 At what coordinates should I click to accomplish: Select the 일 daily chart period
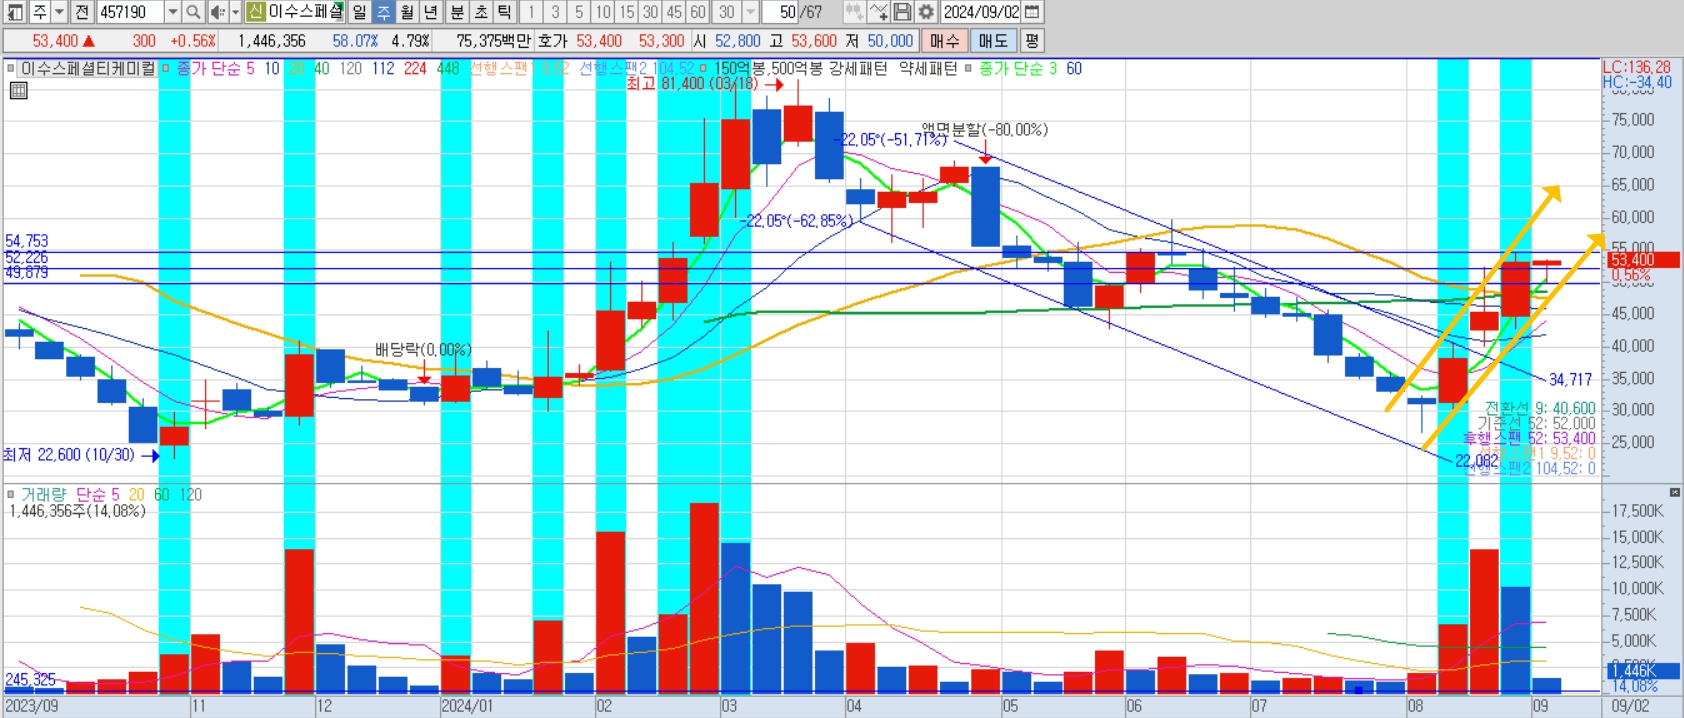(359, 12)
